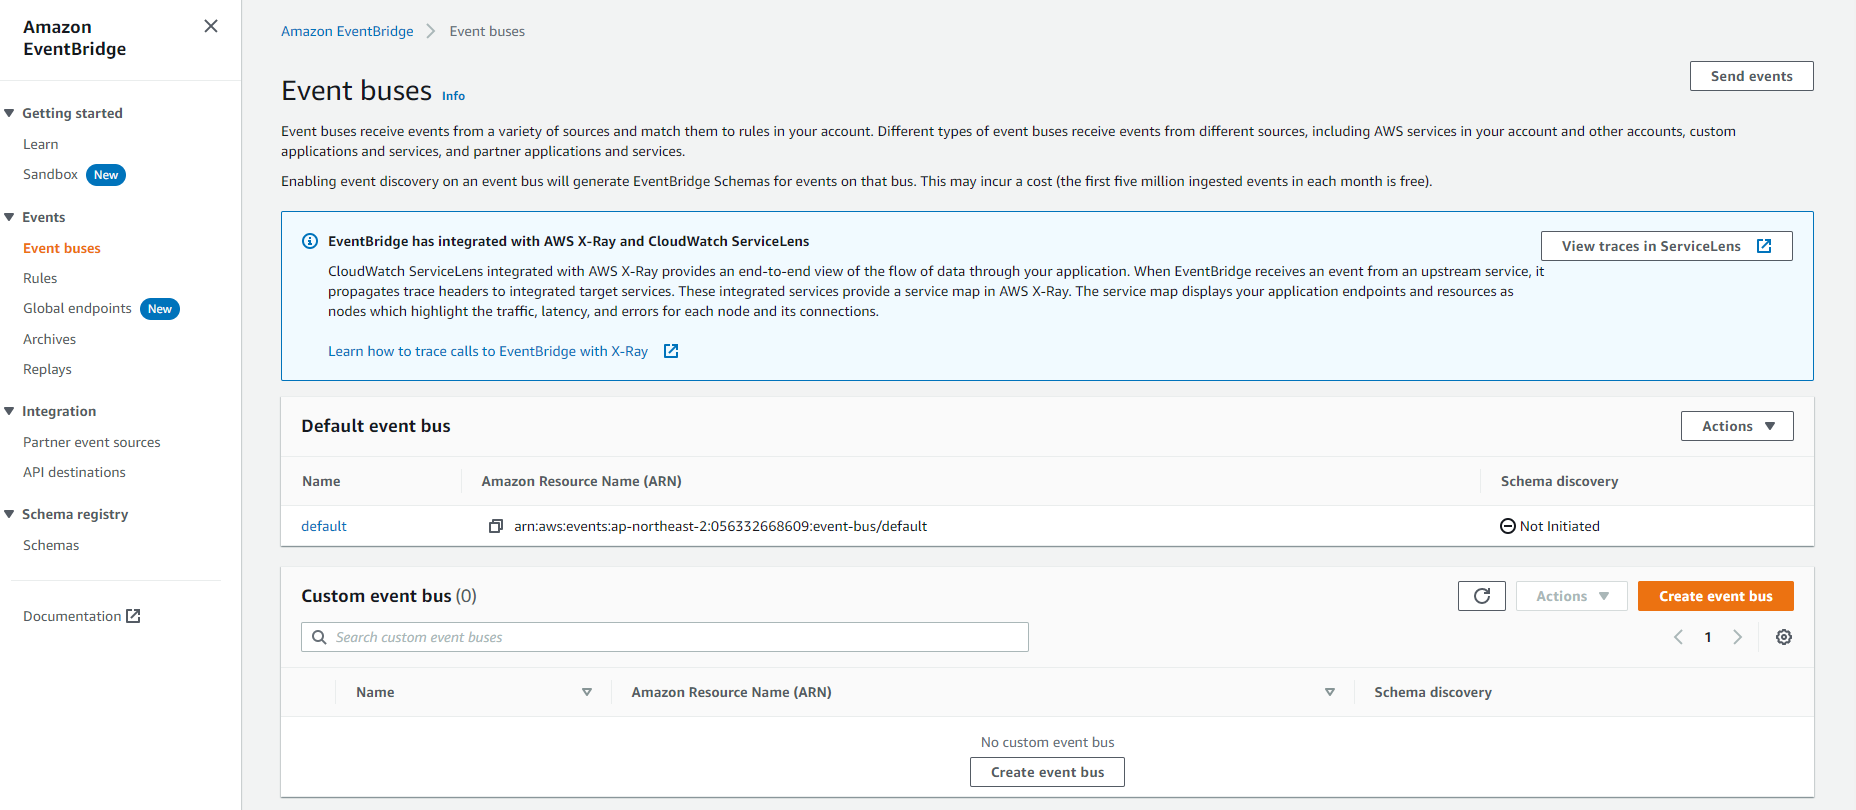Screen dimensions: 1856x810
Task: Open Learn how to trace calls link
Action: [x=488, y=351]
